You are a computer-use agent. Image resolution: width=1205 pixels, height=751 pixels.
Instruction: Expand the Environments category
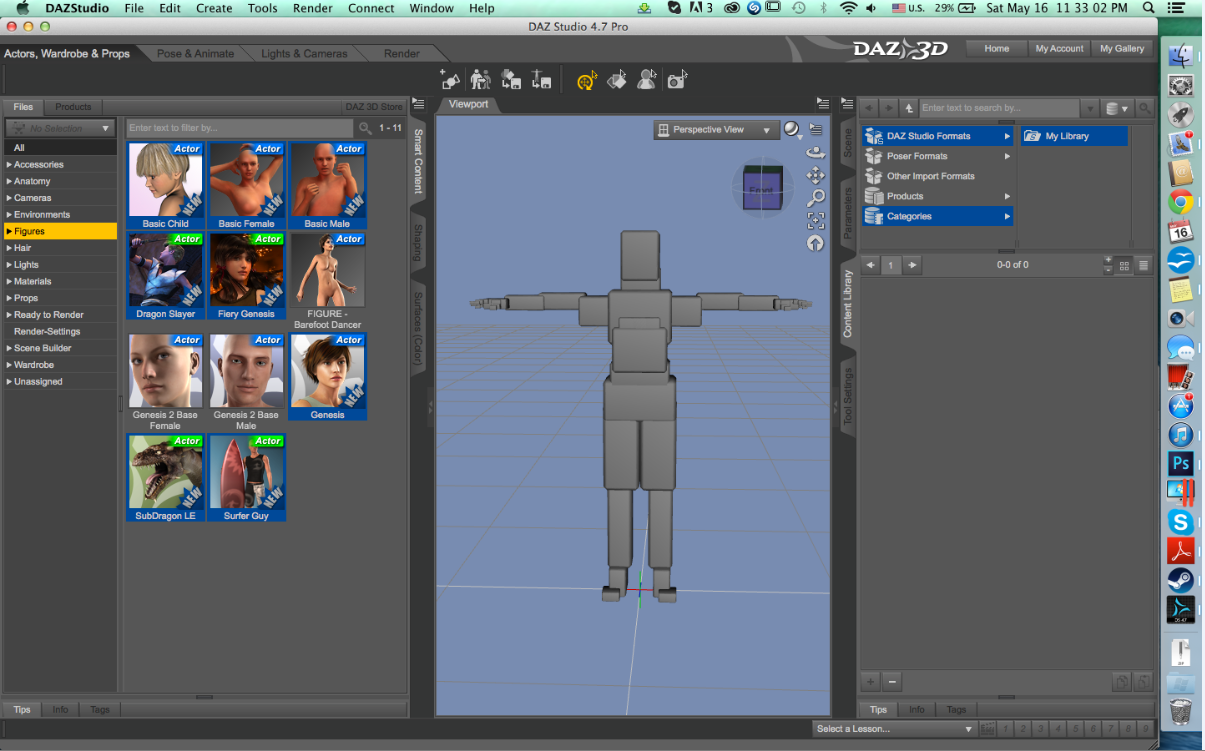9,215
